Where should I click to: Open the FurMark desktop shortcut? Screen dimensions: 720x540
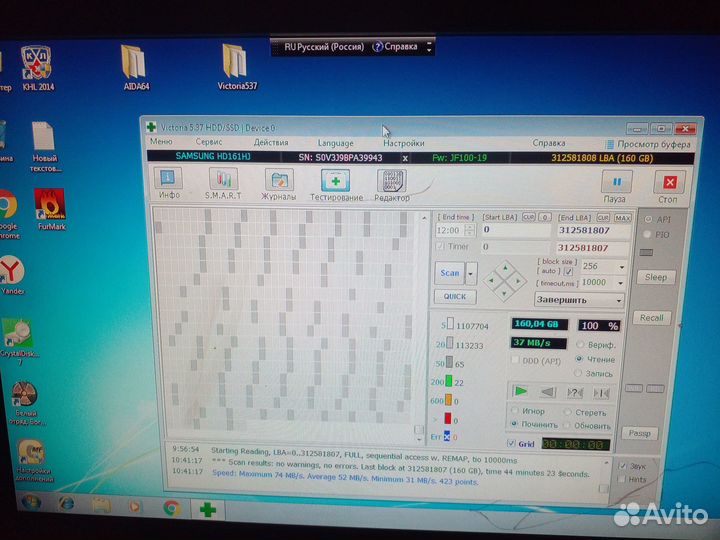pyautogui.click(x=51, y=208)
